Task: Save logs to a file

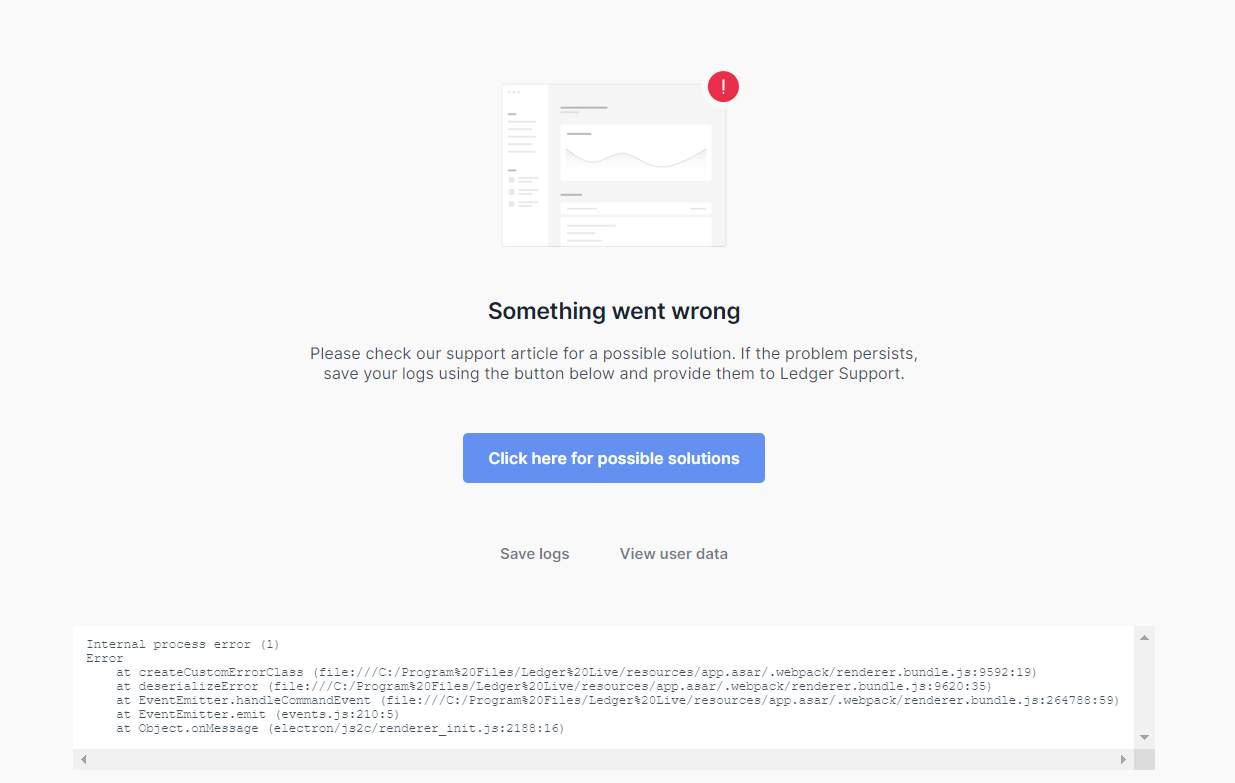Action: pyautogui.click(x=534, y=554)
